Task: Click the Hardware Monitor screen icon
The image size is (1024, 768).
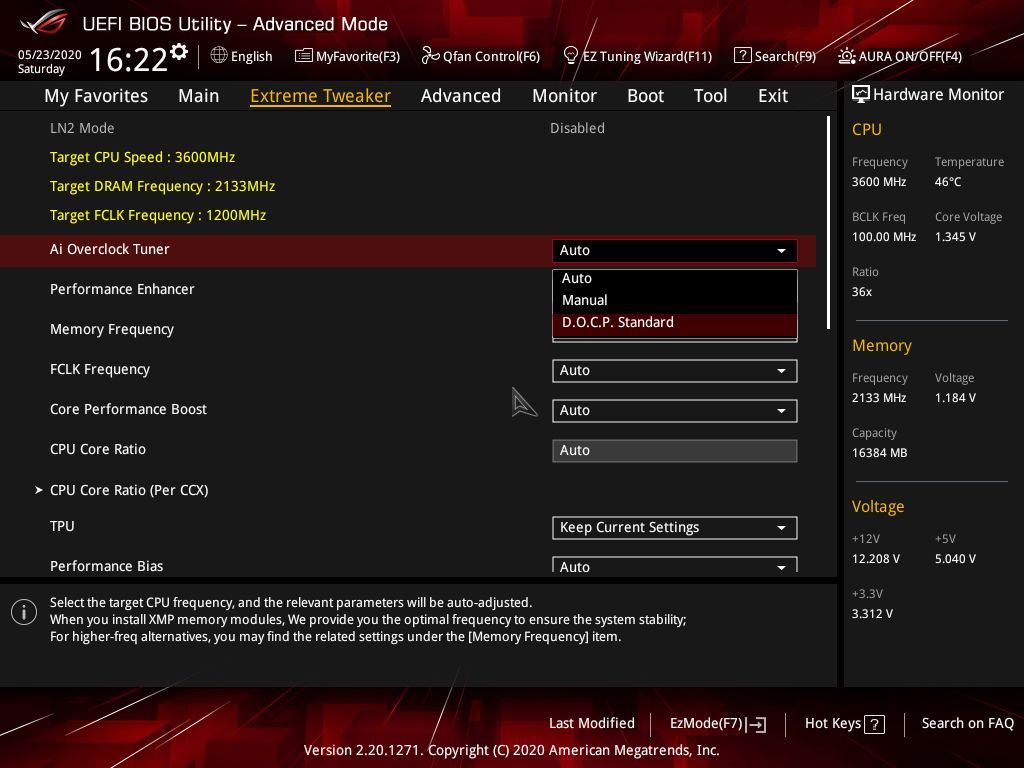Action: pos(861,95)
